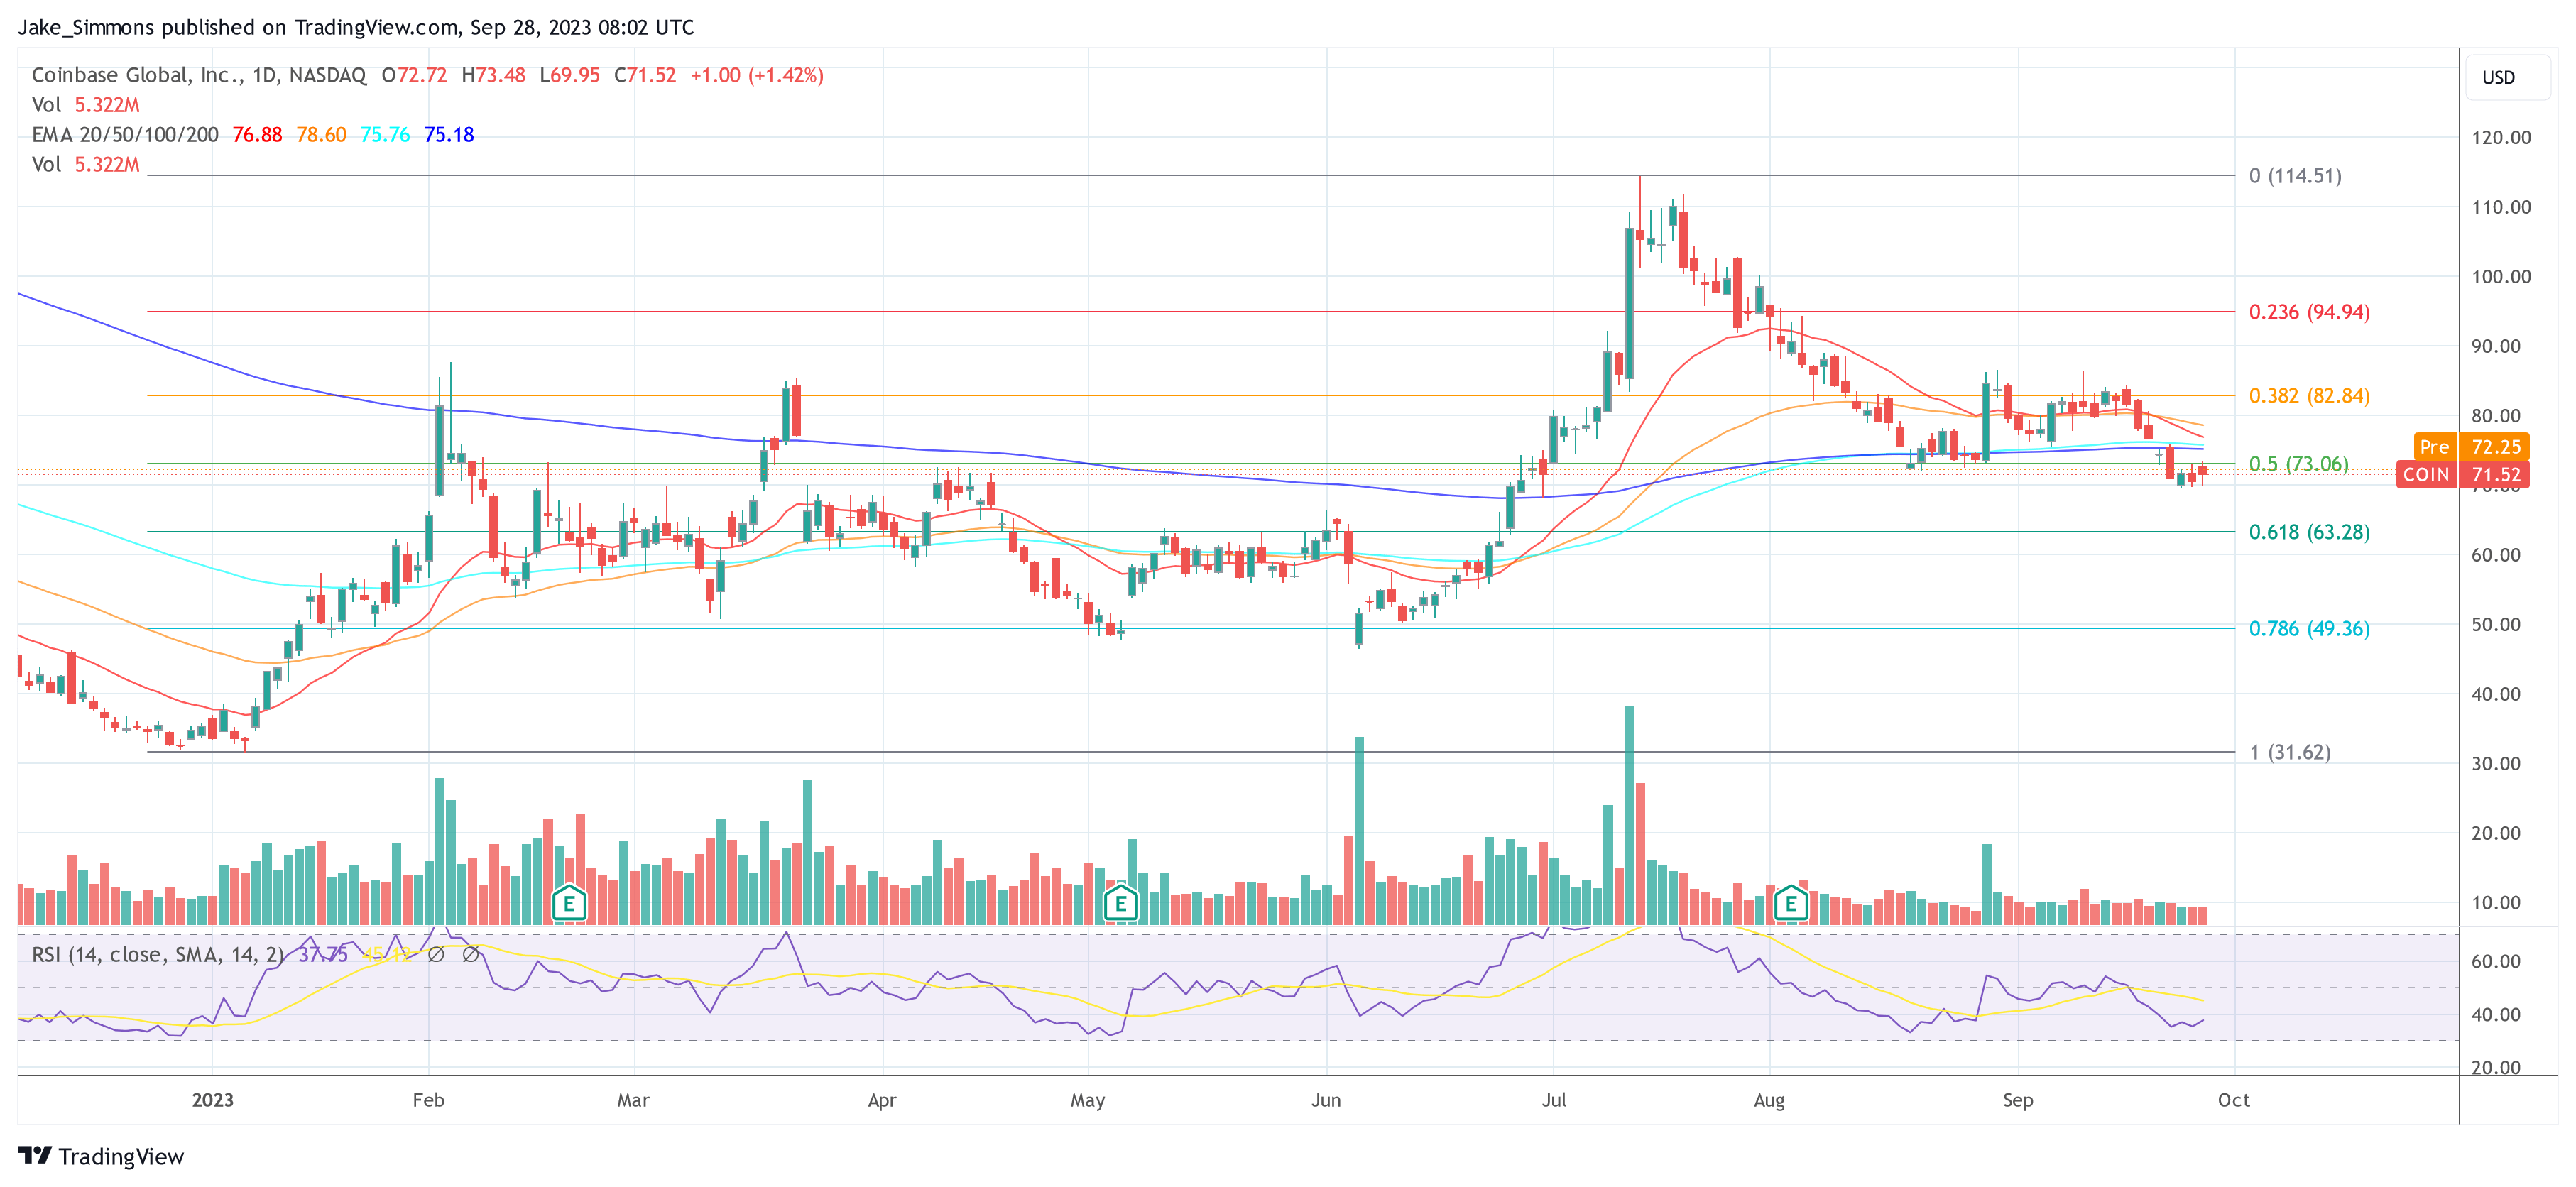Click the Apr time axis label
Image resolution: width=2576 pixels, height=1187 pixels.
tap(881, 1100)
